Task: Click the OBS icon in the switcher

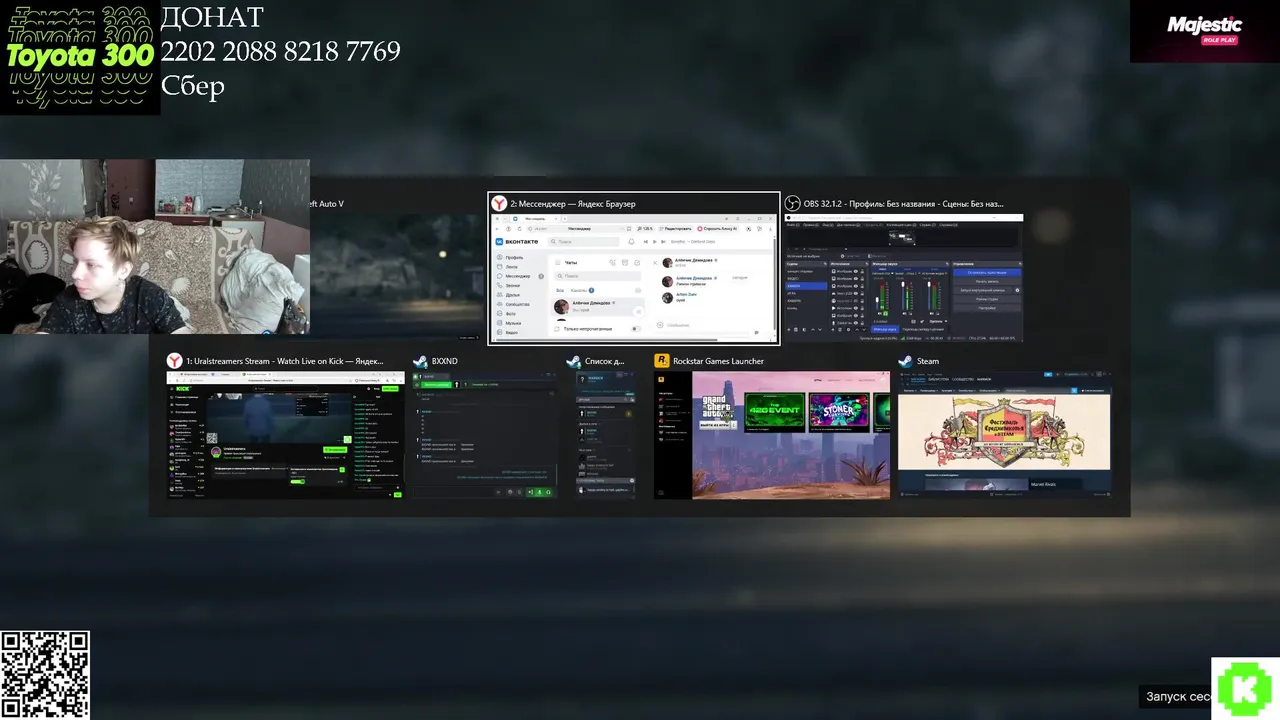Action: point(793,203)
